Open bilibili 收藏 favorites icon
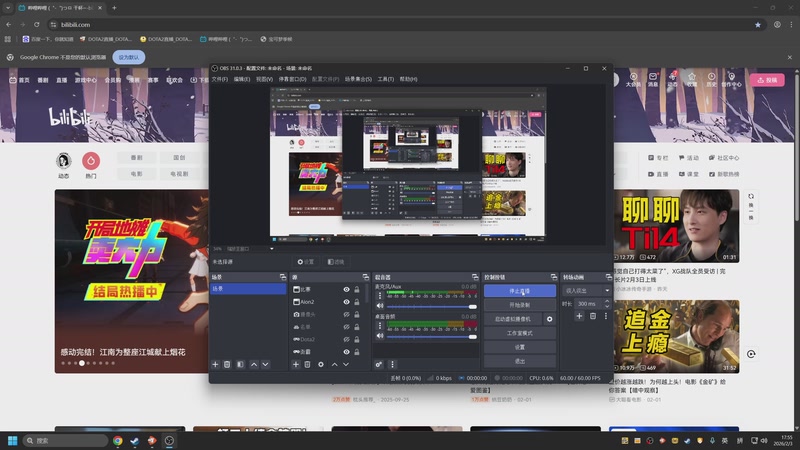800x450 pixels. [692, 80]
